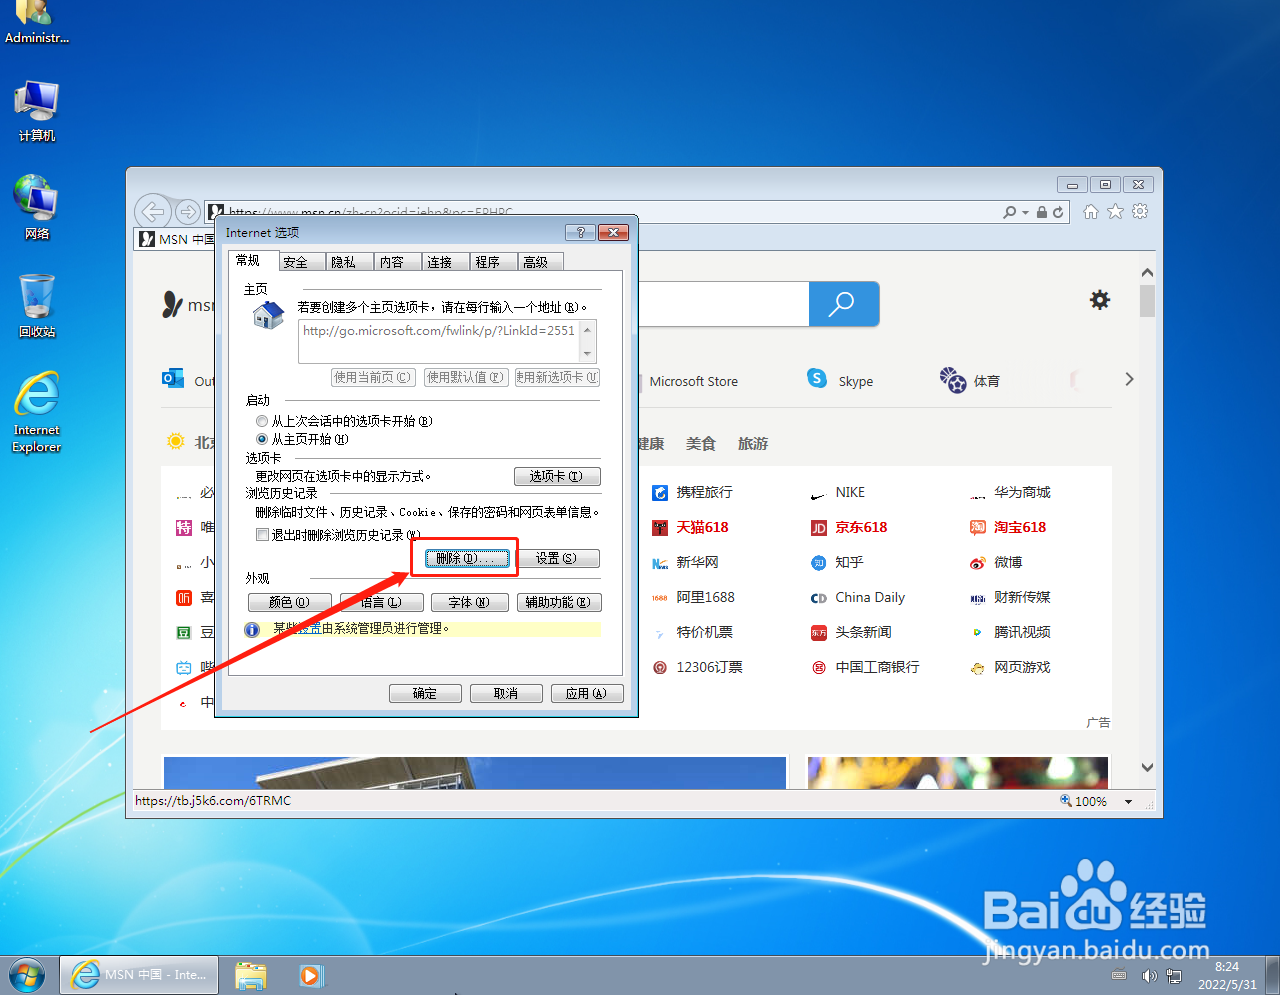Click the sports soccer ball icon
The height and width of the screenshot is (995, 1280).
tap(953, 380)
